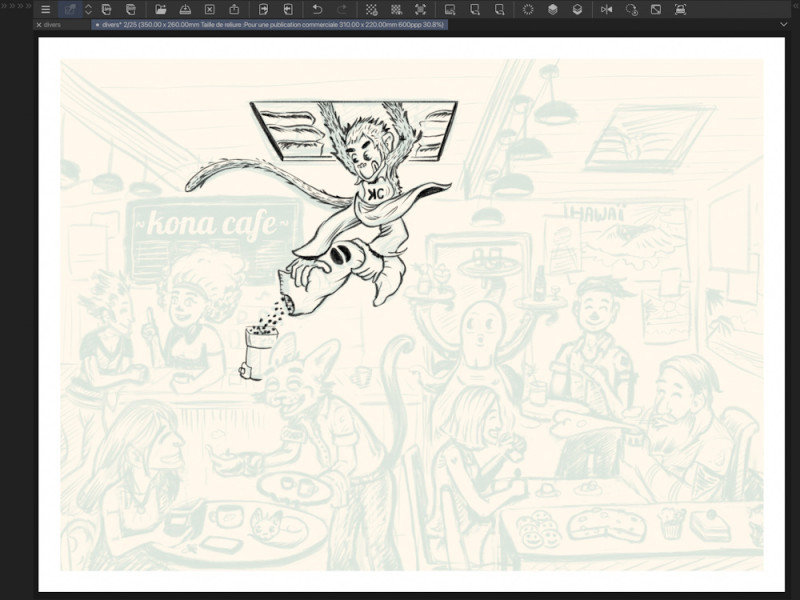The image size is (800, 600).
Task: Open the tab list dropdown chevron at right
Action: (x=785, y=24)
